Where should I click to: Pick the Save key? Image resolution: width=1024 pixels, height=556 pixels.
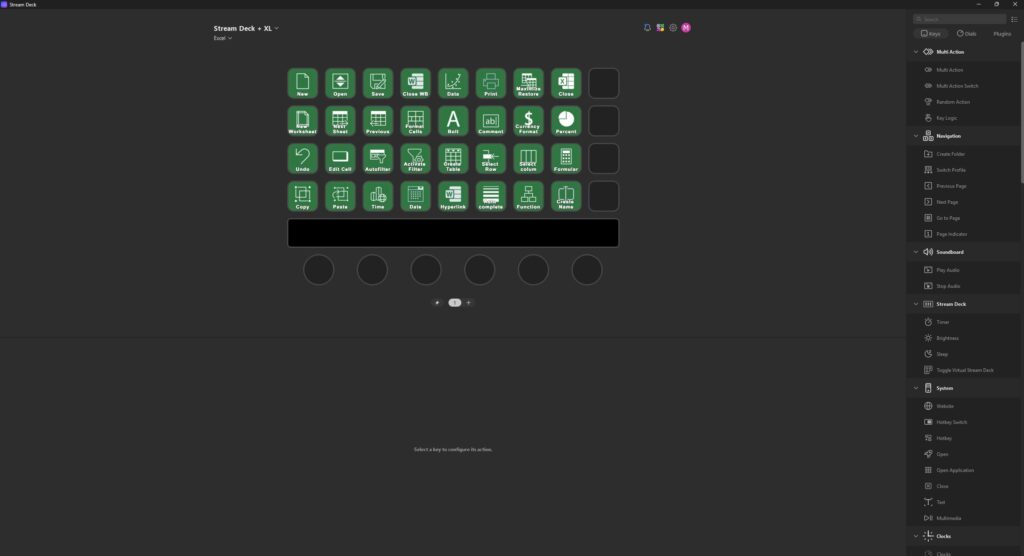[377, 84]
